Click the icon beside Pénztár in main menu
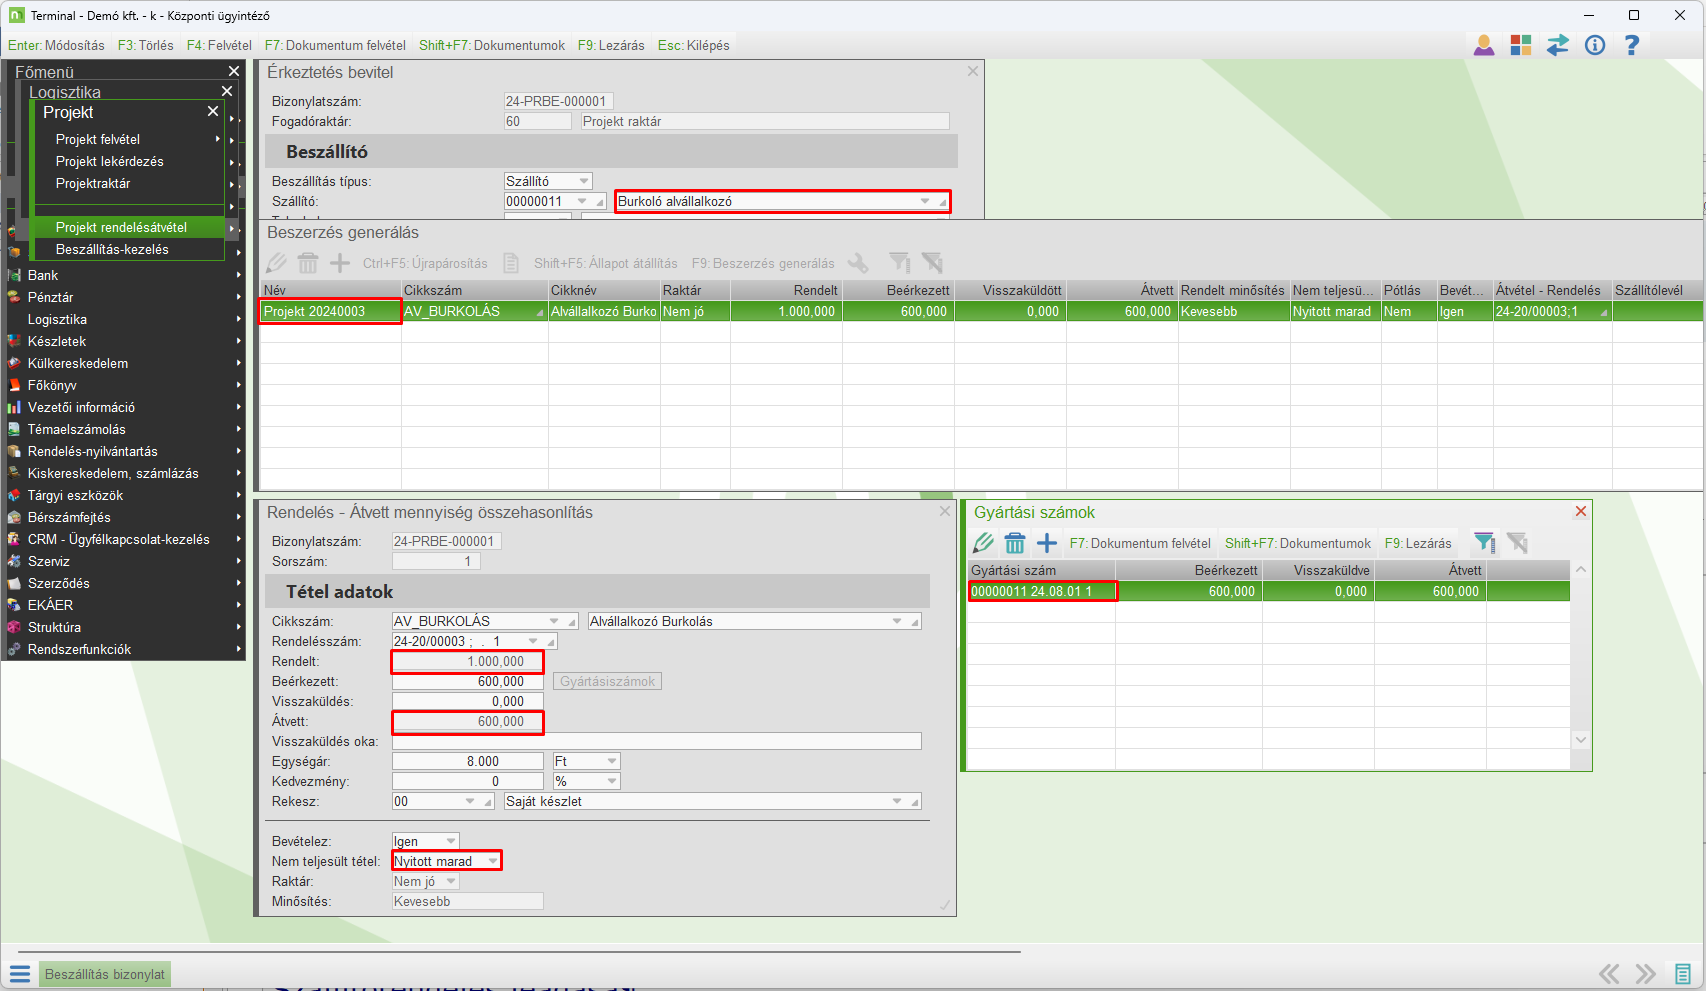 (x=14, y=297)
